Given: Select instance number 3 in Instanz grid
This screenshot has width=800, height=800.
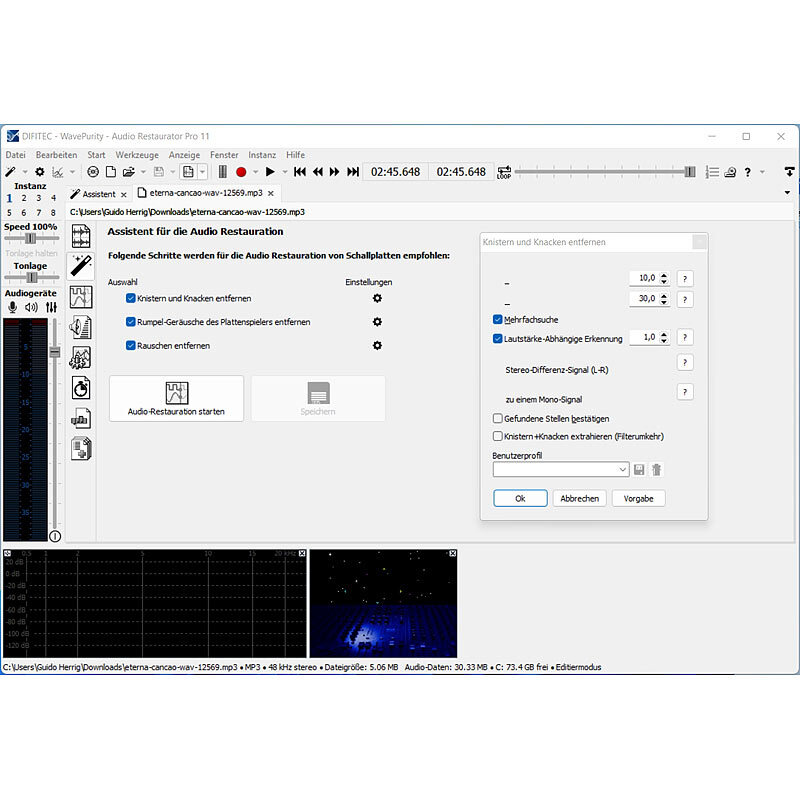Looking at the screenshot, I should coord(38,198).
